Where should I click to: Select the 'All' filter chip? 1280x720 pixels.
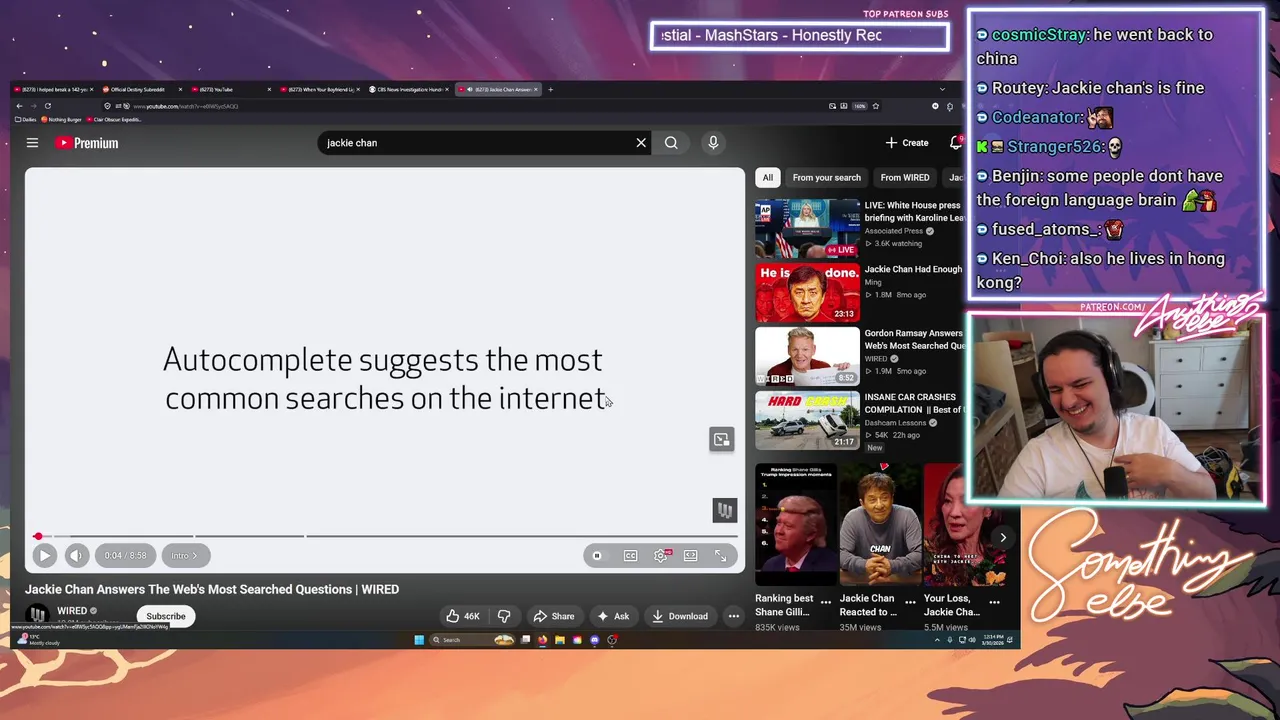[767, 178]
